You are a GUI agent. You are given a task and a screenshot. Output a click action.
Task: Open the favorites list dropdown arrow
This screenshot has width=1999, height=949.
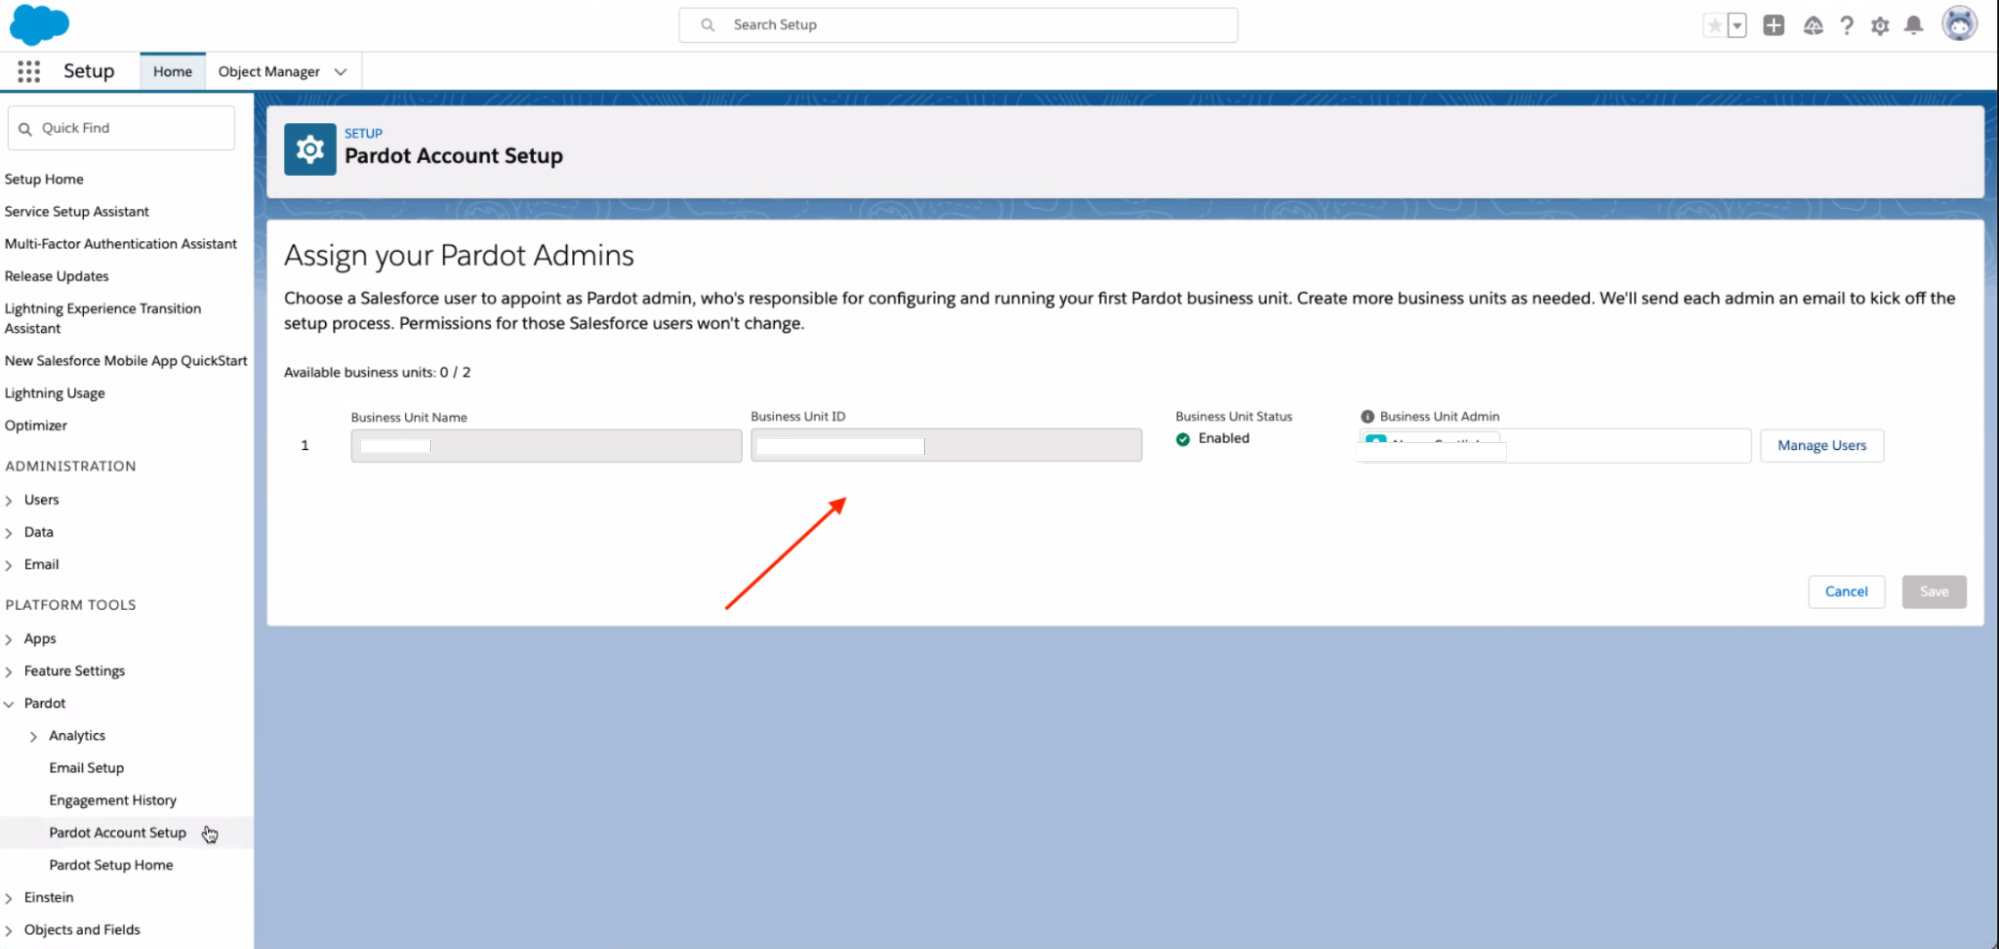[1737, 26]
